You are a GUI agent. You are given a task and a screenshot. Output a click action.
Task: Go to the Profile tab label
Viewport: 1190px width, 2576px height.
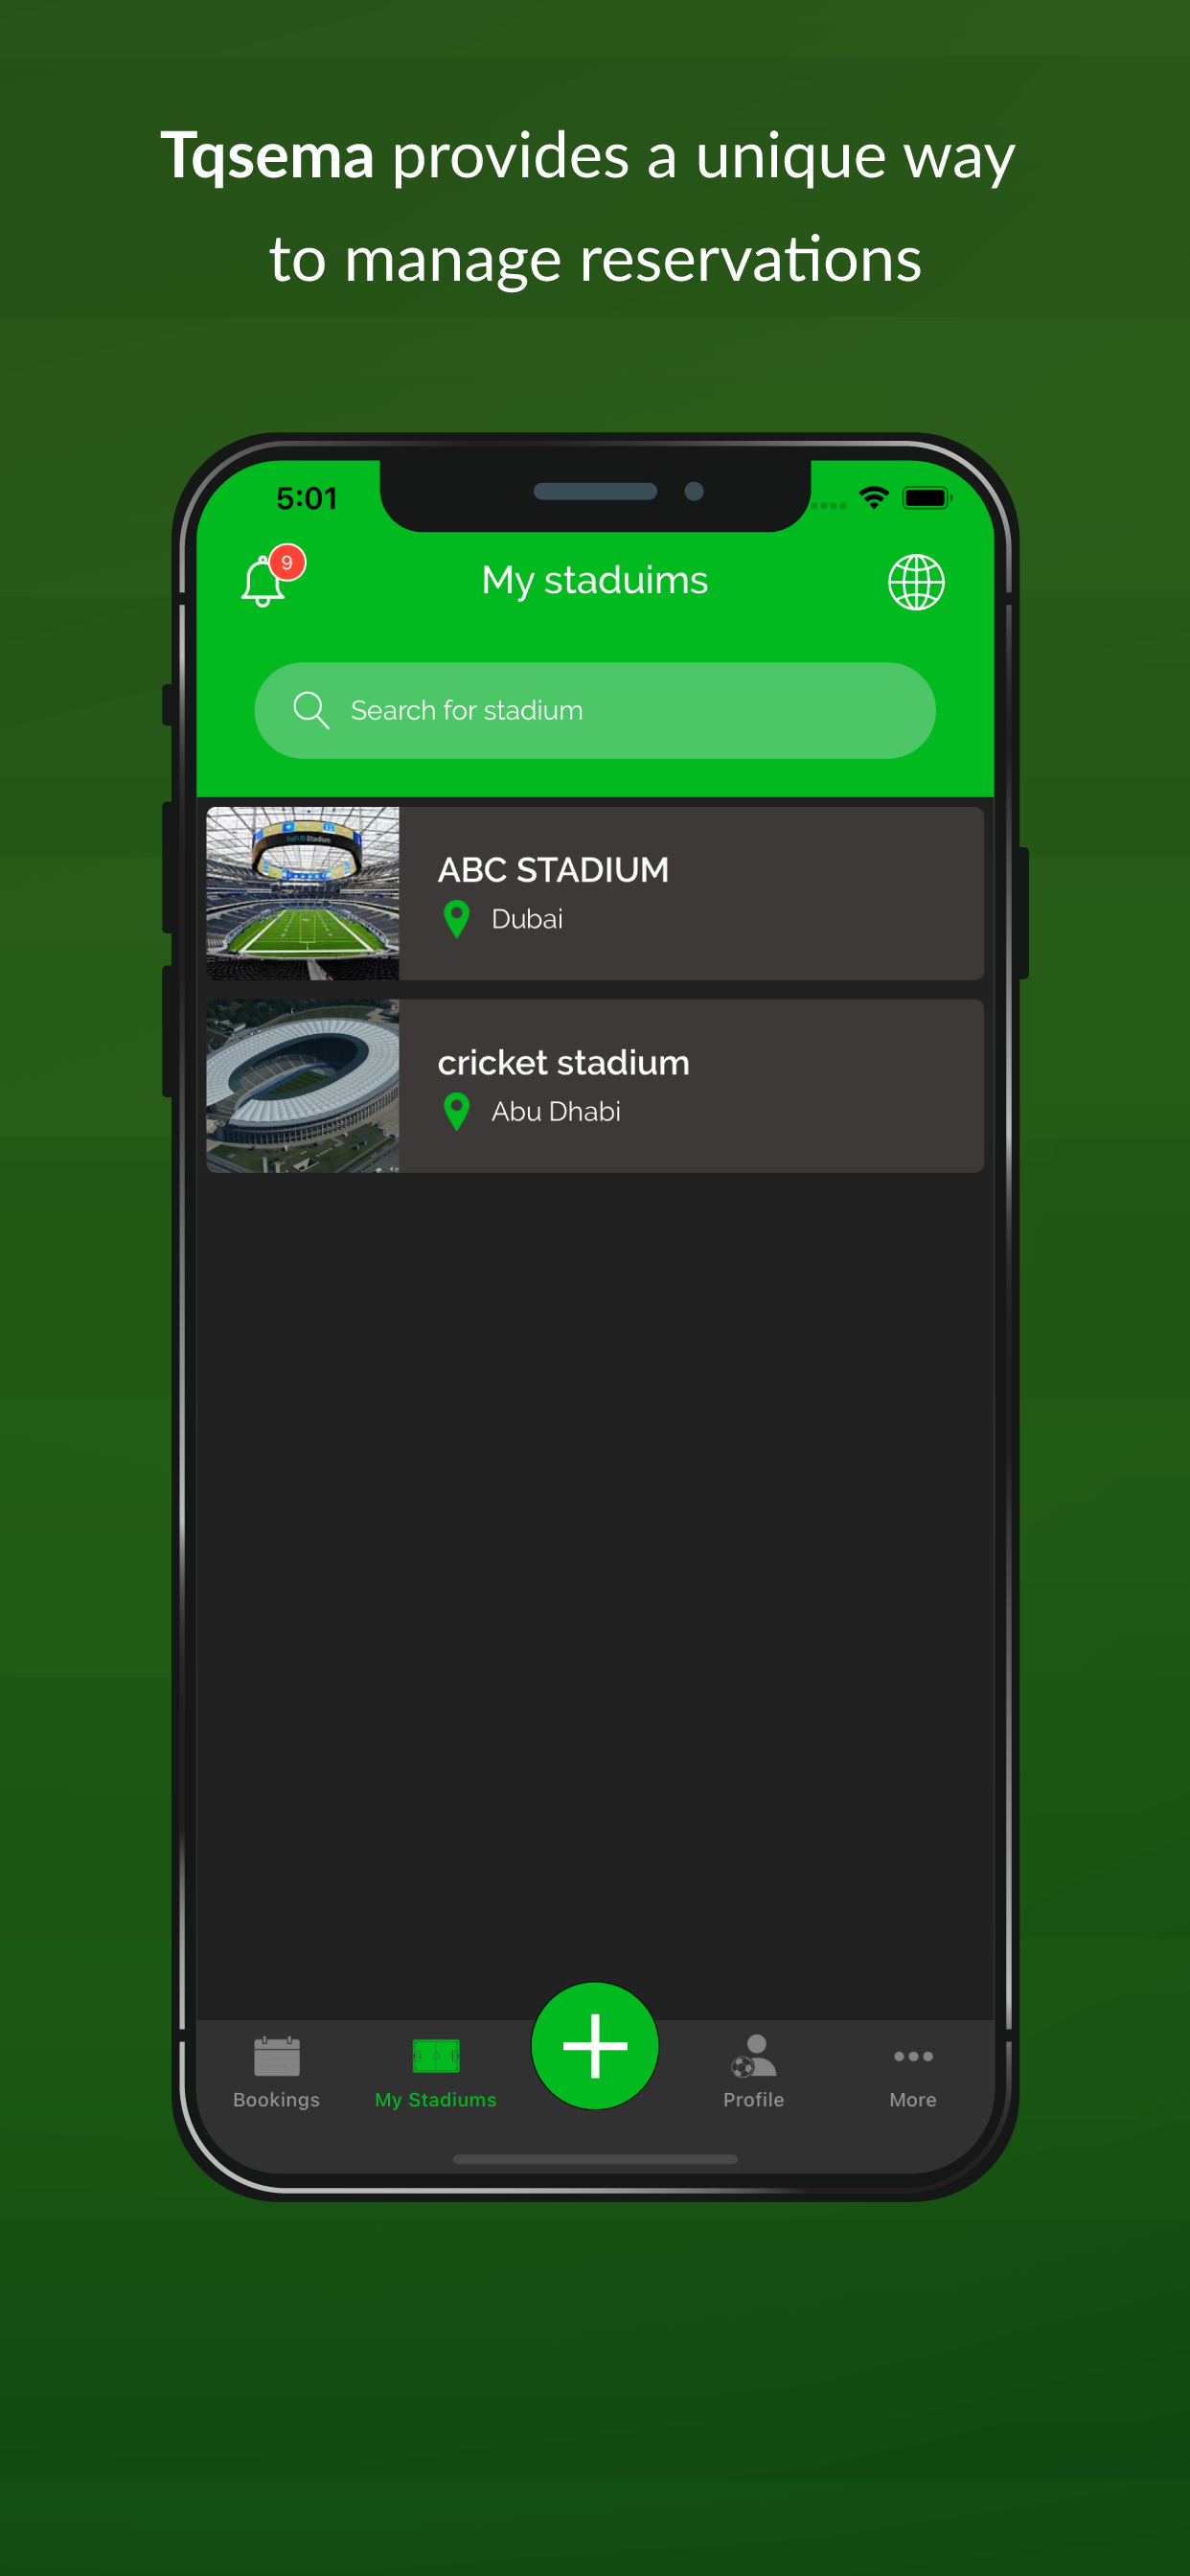(x=754, y=2100)
